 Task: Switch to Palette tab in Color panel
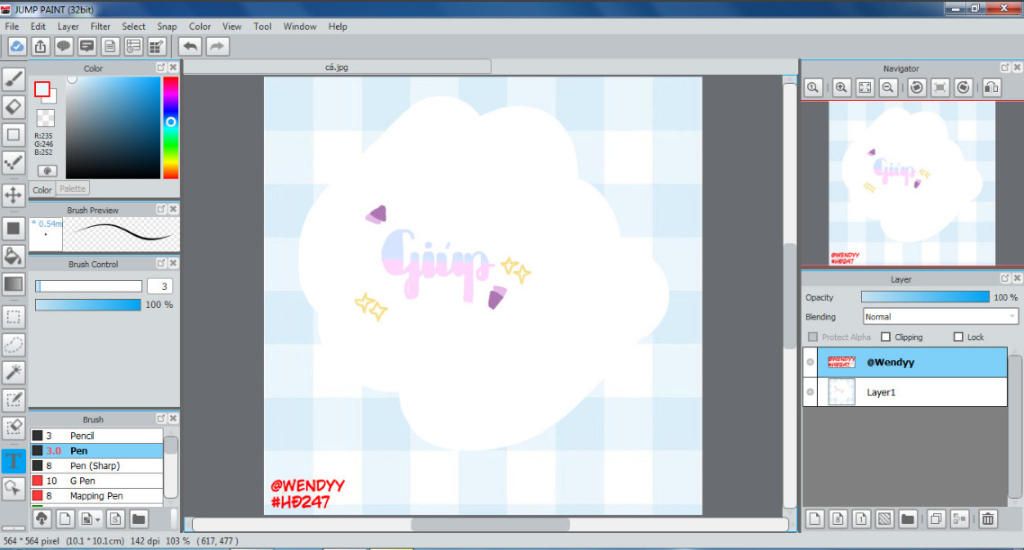click(72, 189)
